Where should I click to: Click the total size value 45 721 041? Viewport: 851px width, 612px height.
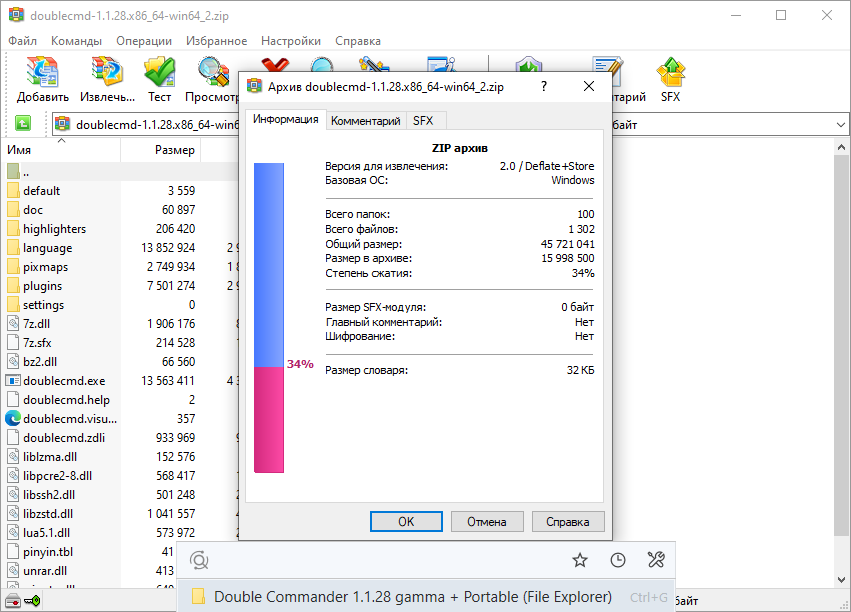(x=567, y=244)
